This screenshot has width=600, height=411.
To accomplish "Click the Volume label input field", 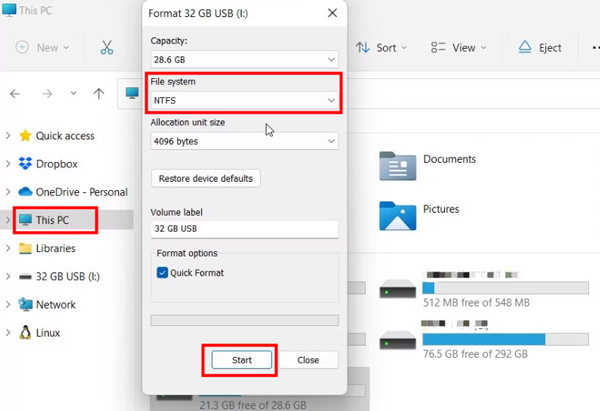I will tap(244, 229).
